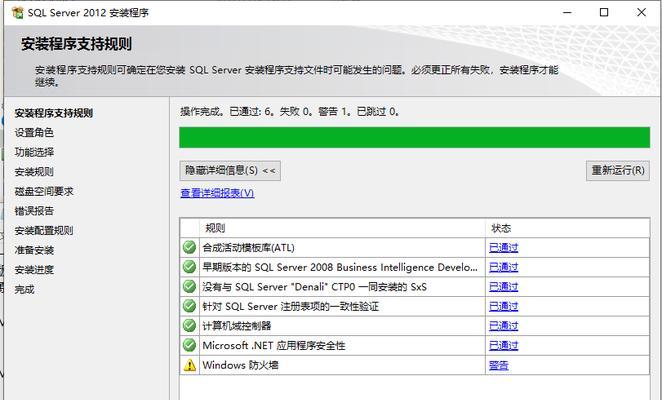
Task: Select 准备安装 step in sidebar
Action: coord(34,250)
